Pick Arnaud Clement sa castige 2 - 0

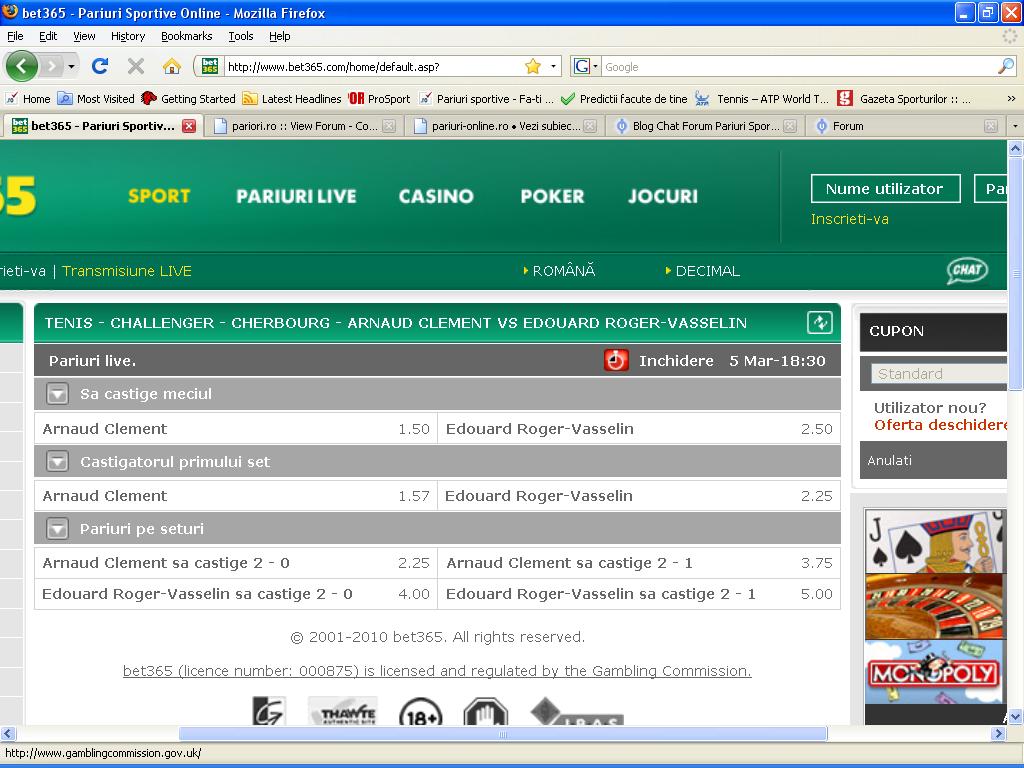pyautogui.click(x=236, y=563)
